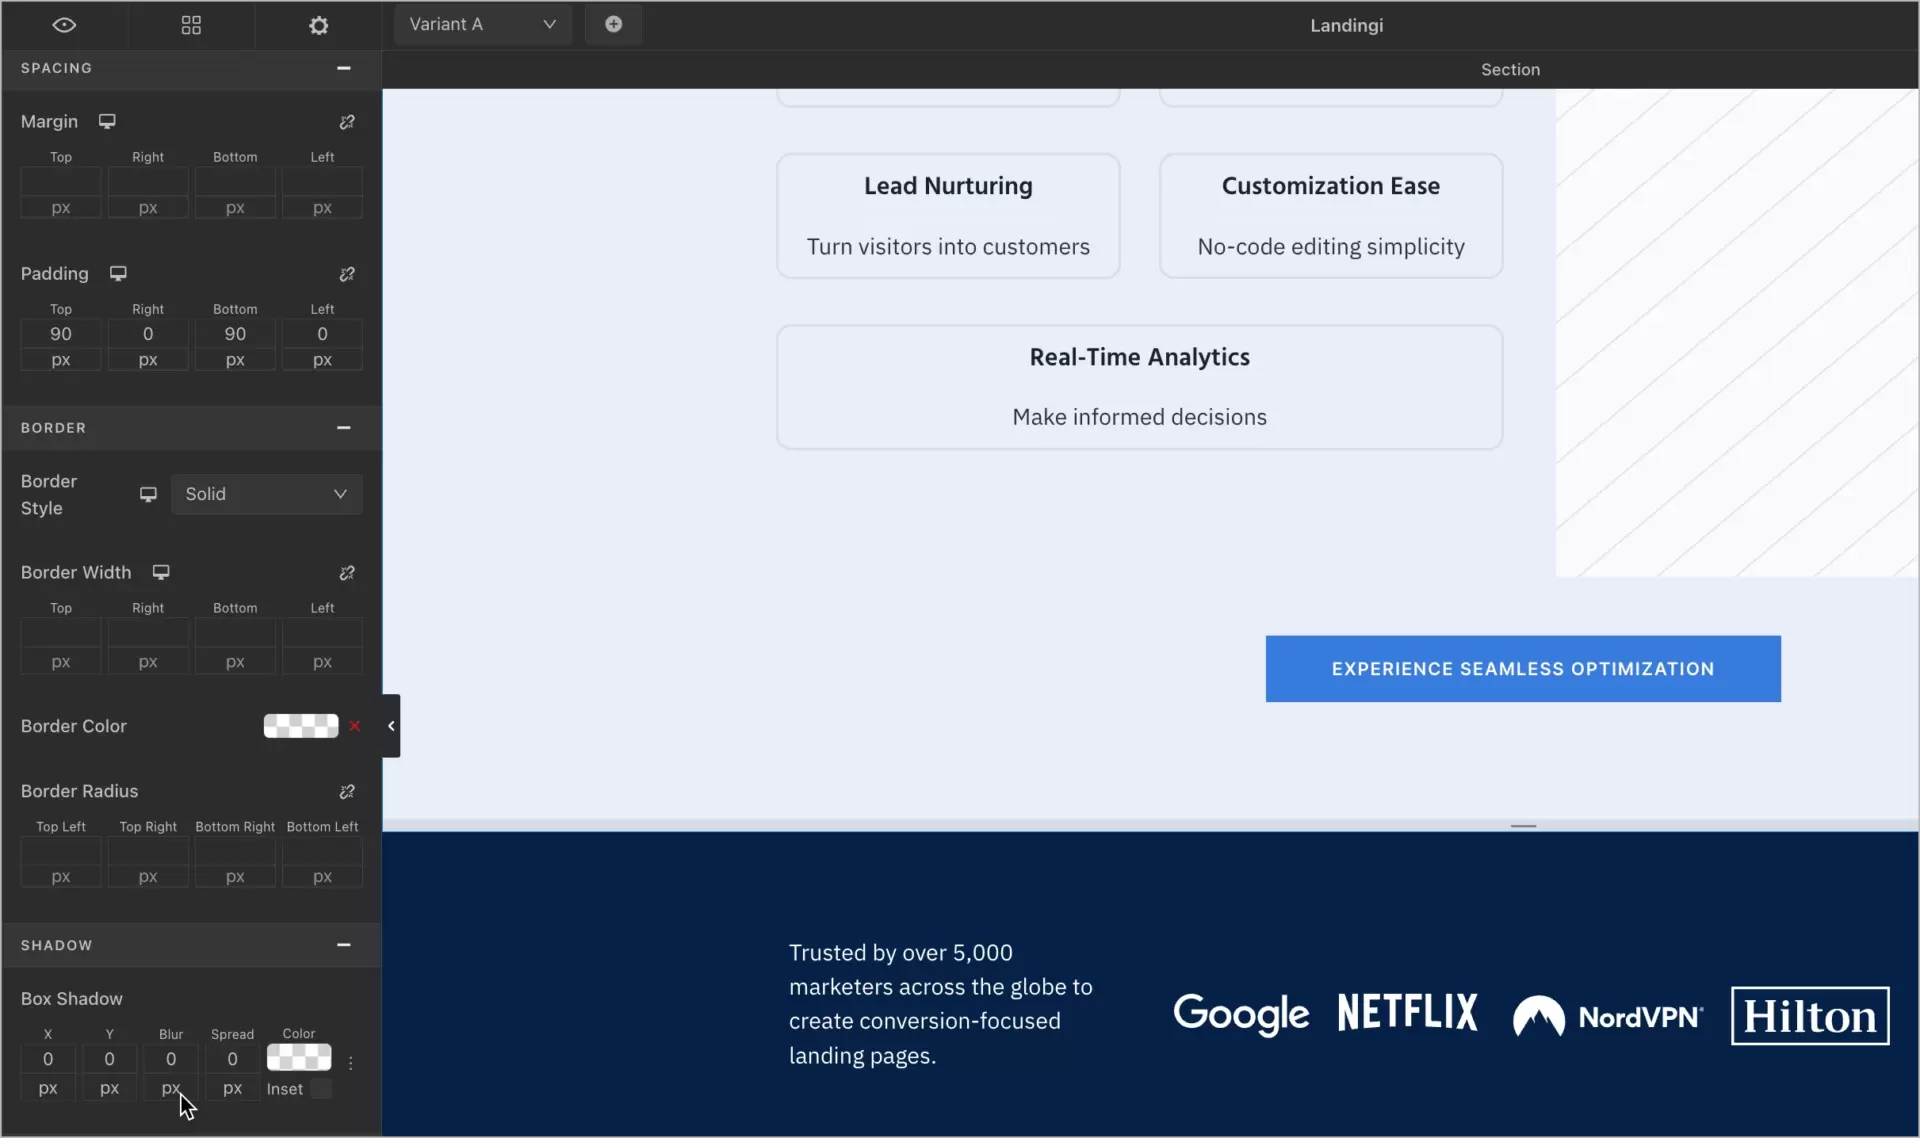The width and height of the screenshot is (1920, 1138).
Task: Add a new variant with the plus button
Action: point(614,24)
